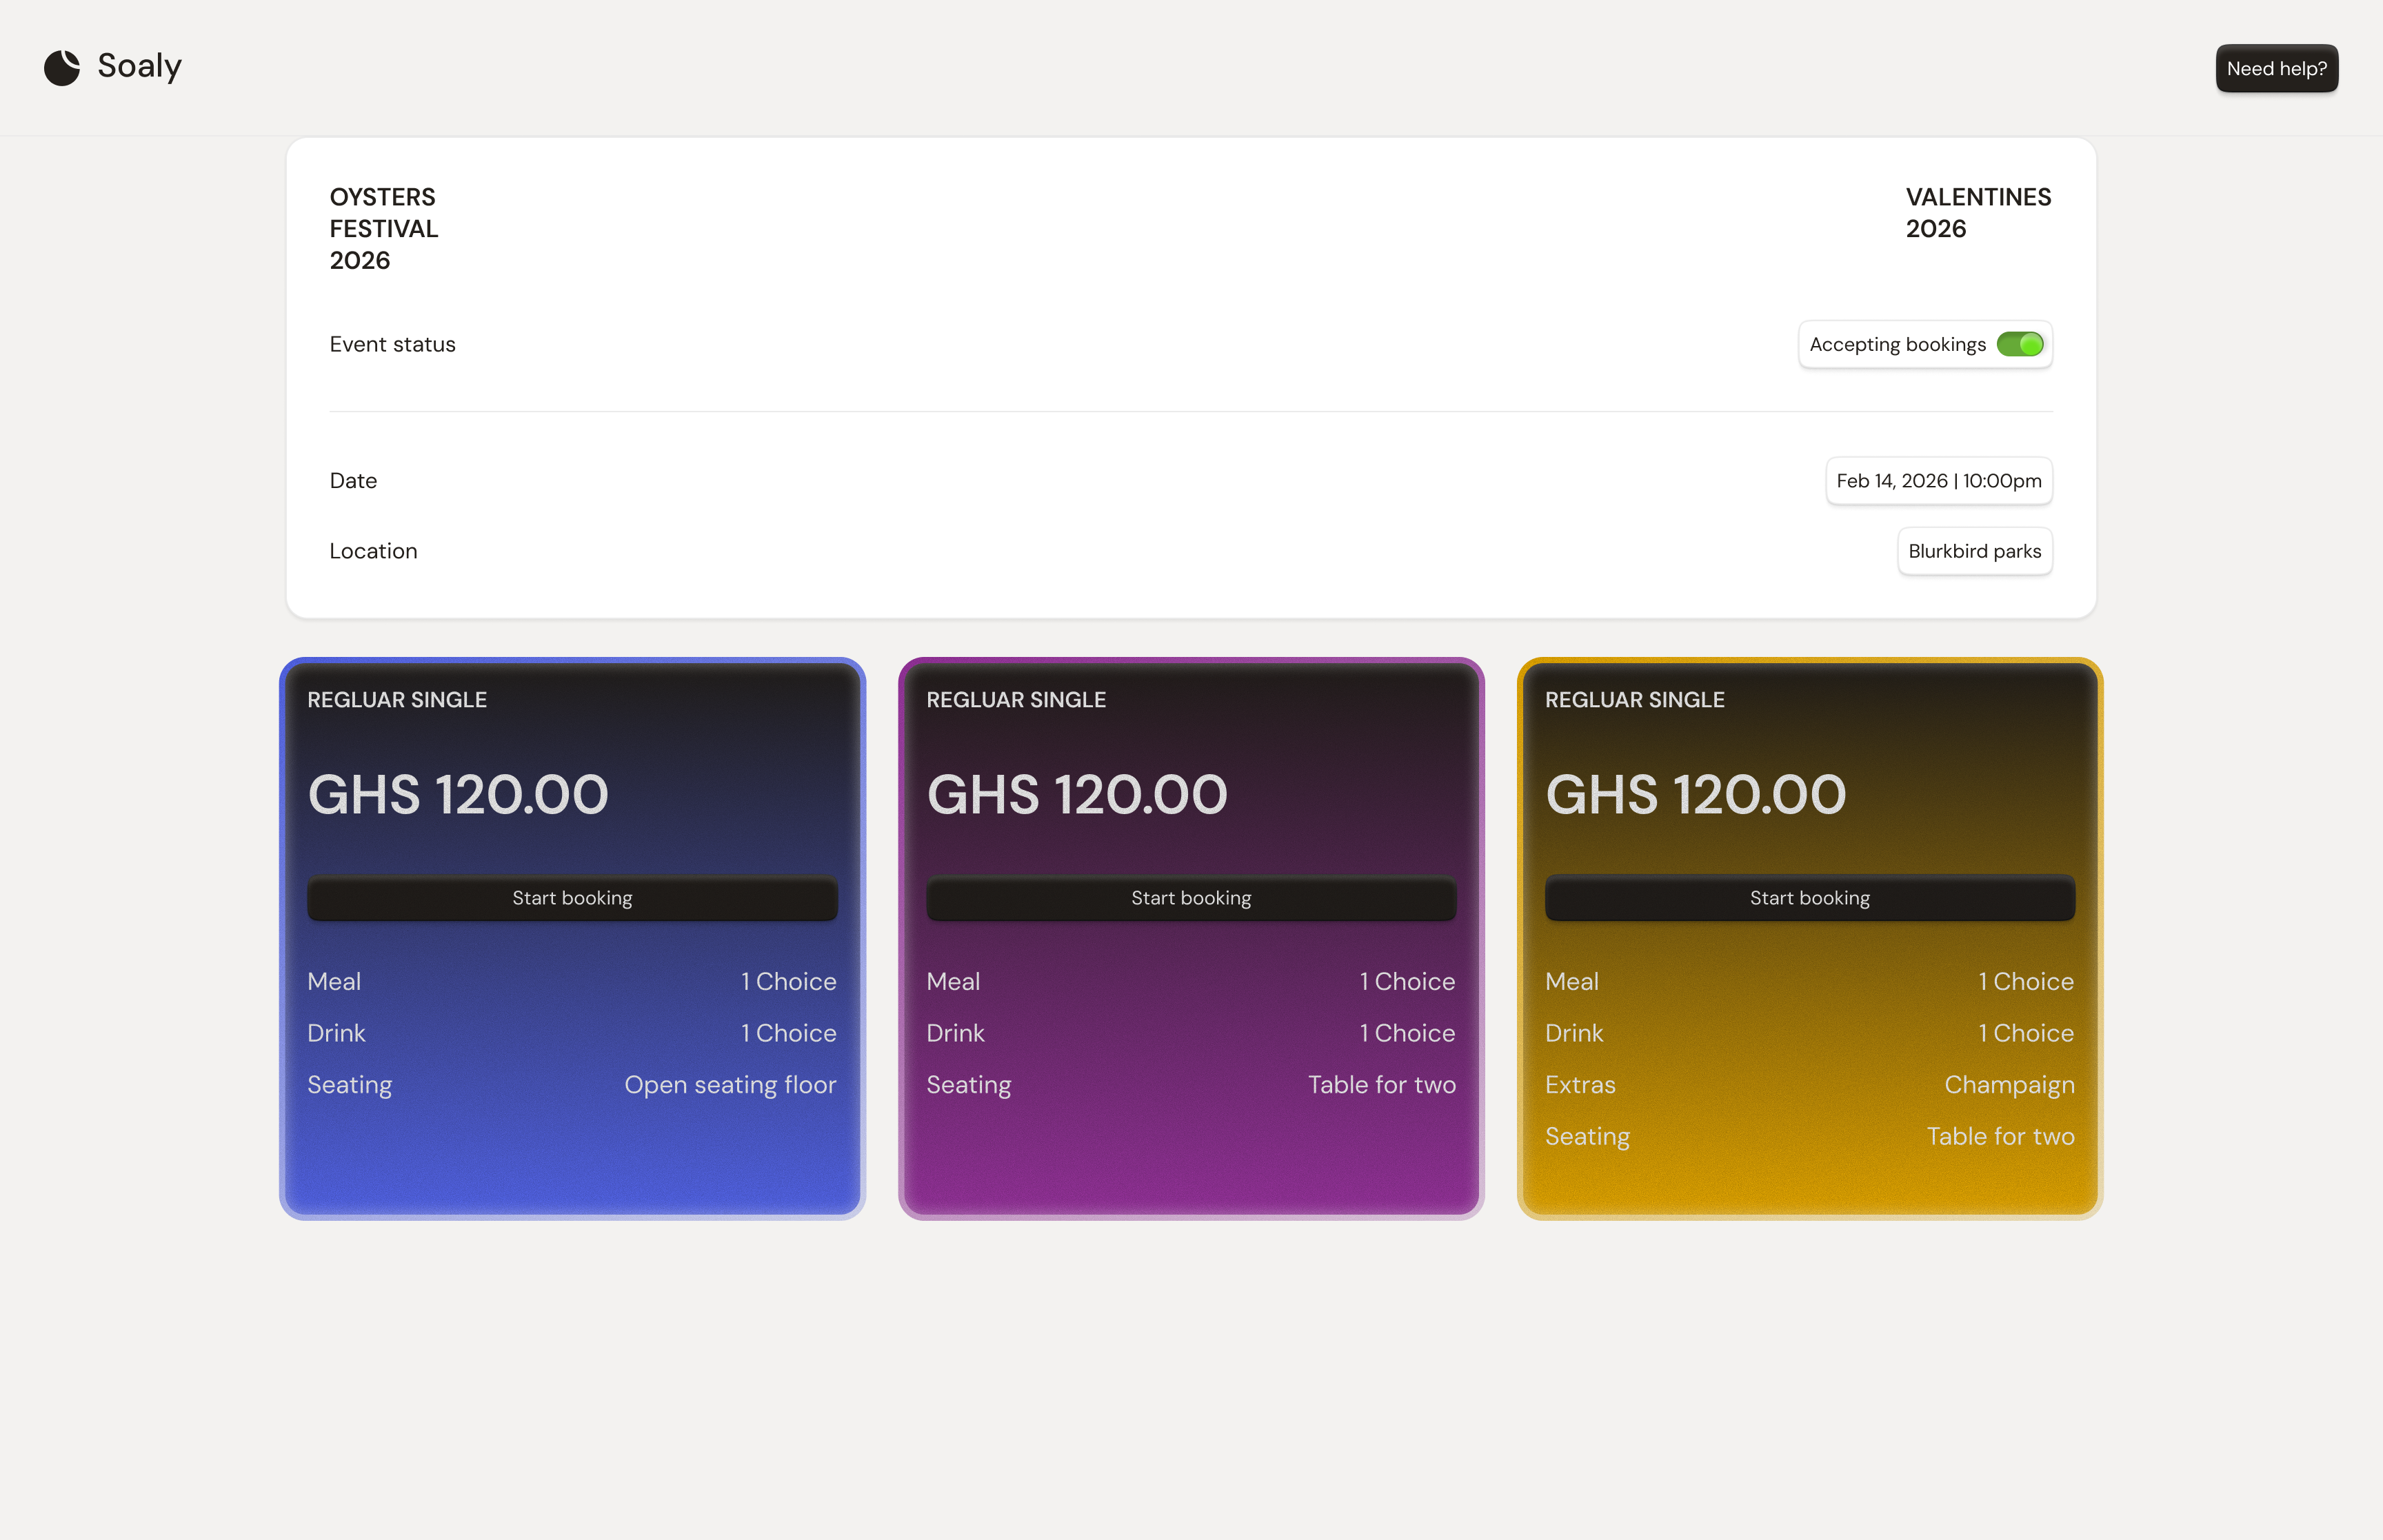Click the Accepting bookings label
This screenshot has height=1540, width=2383.
point(1897,344)
